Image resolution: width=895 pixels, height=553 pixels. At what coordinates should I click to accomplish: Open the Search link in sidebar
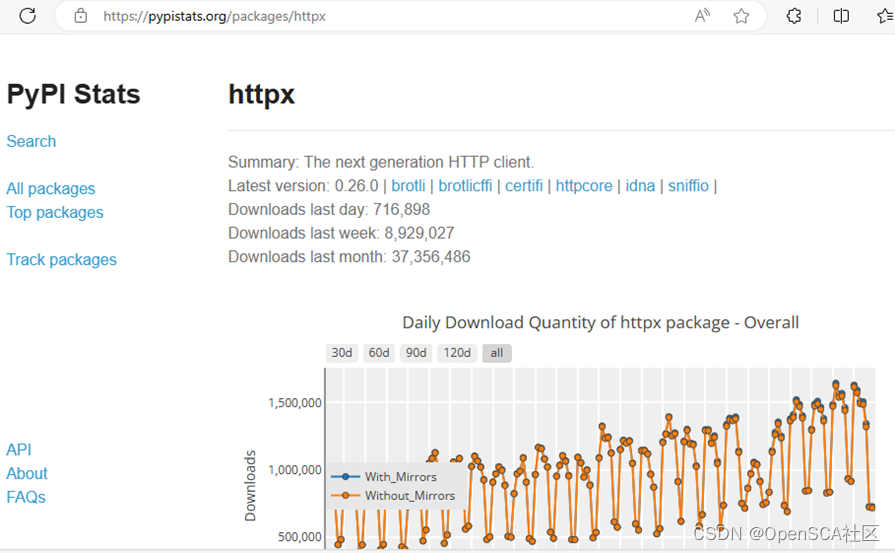pyautogui.click(x=31, y=141)
